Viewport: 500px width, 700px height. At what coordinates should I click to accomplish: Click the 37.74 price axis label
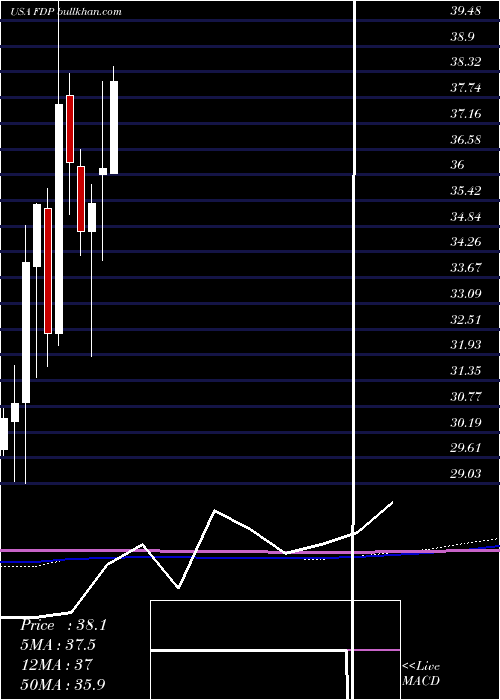pos(465,88)
